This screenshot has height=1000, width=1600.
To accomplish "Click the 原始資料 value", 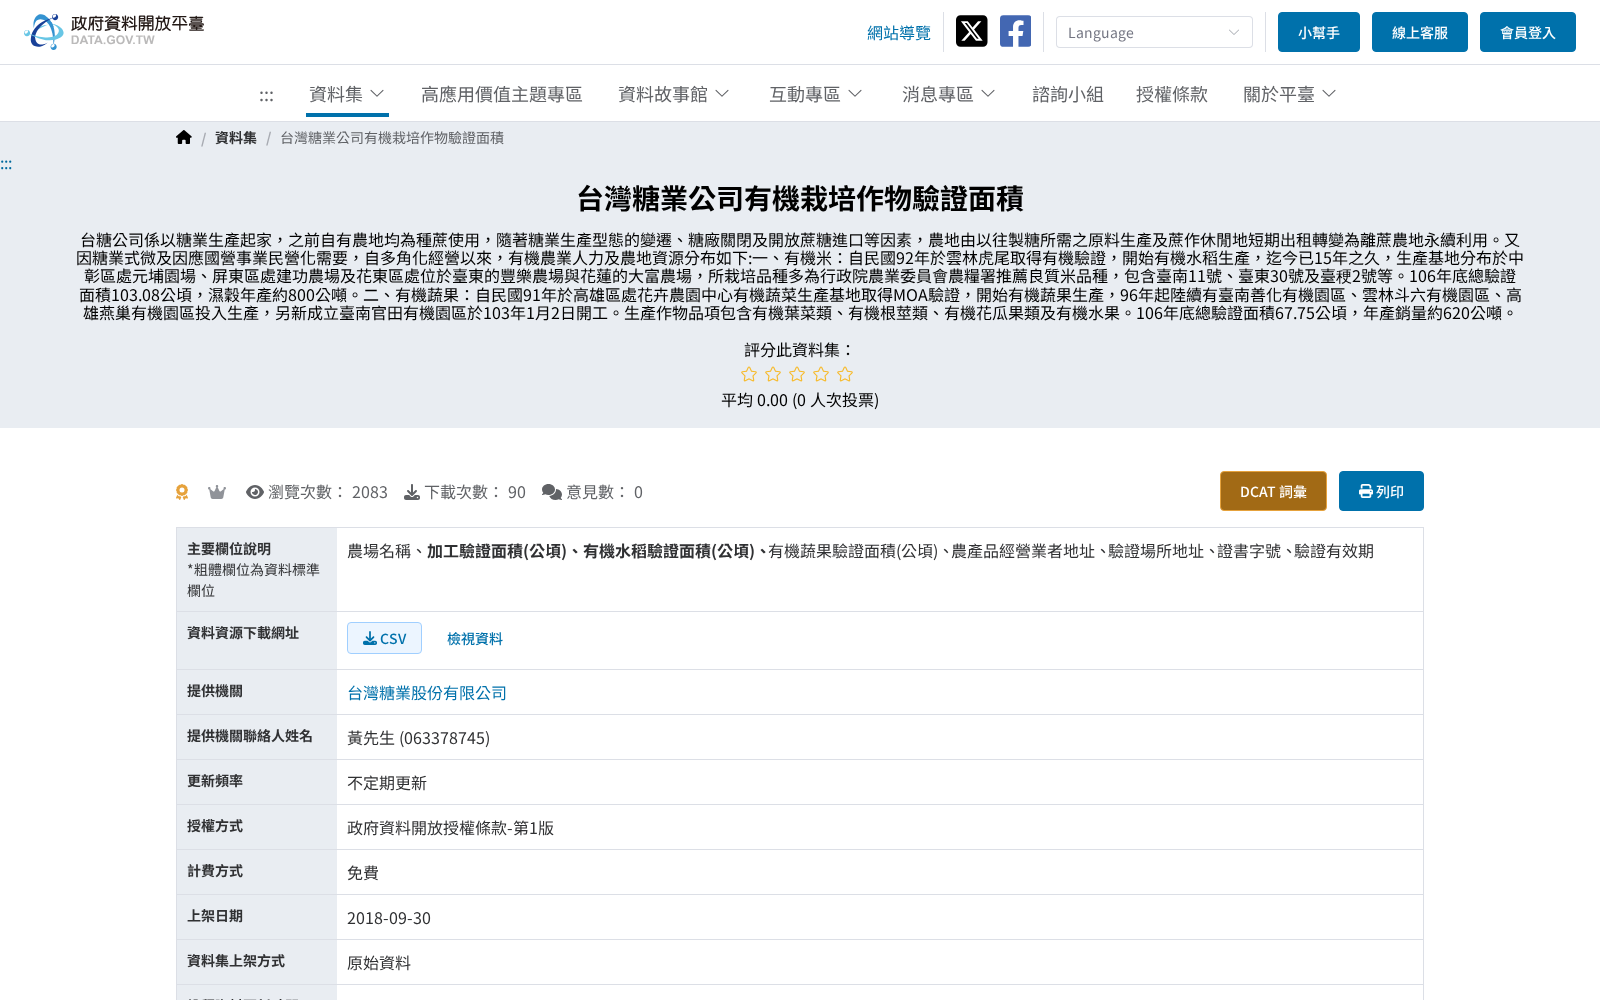I will (379, 963).
